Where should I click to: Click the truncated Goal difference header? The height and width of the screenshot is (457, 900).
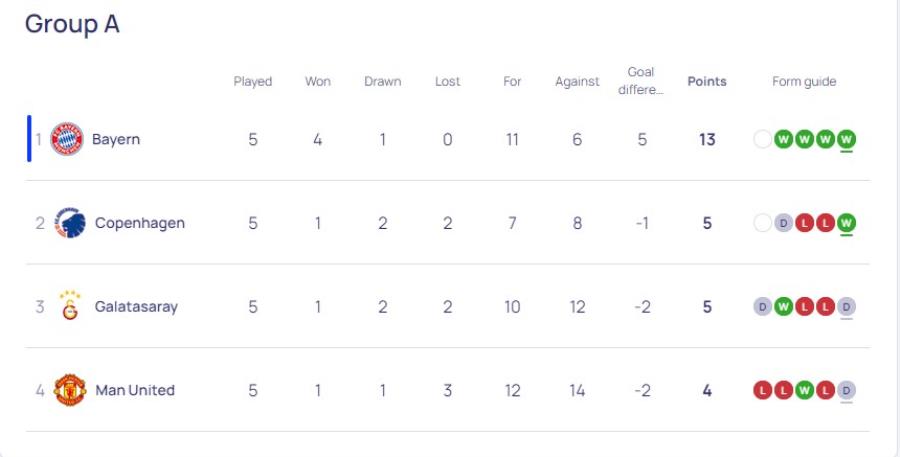(x=641, y=81)
